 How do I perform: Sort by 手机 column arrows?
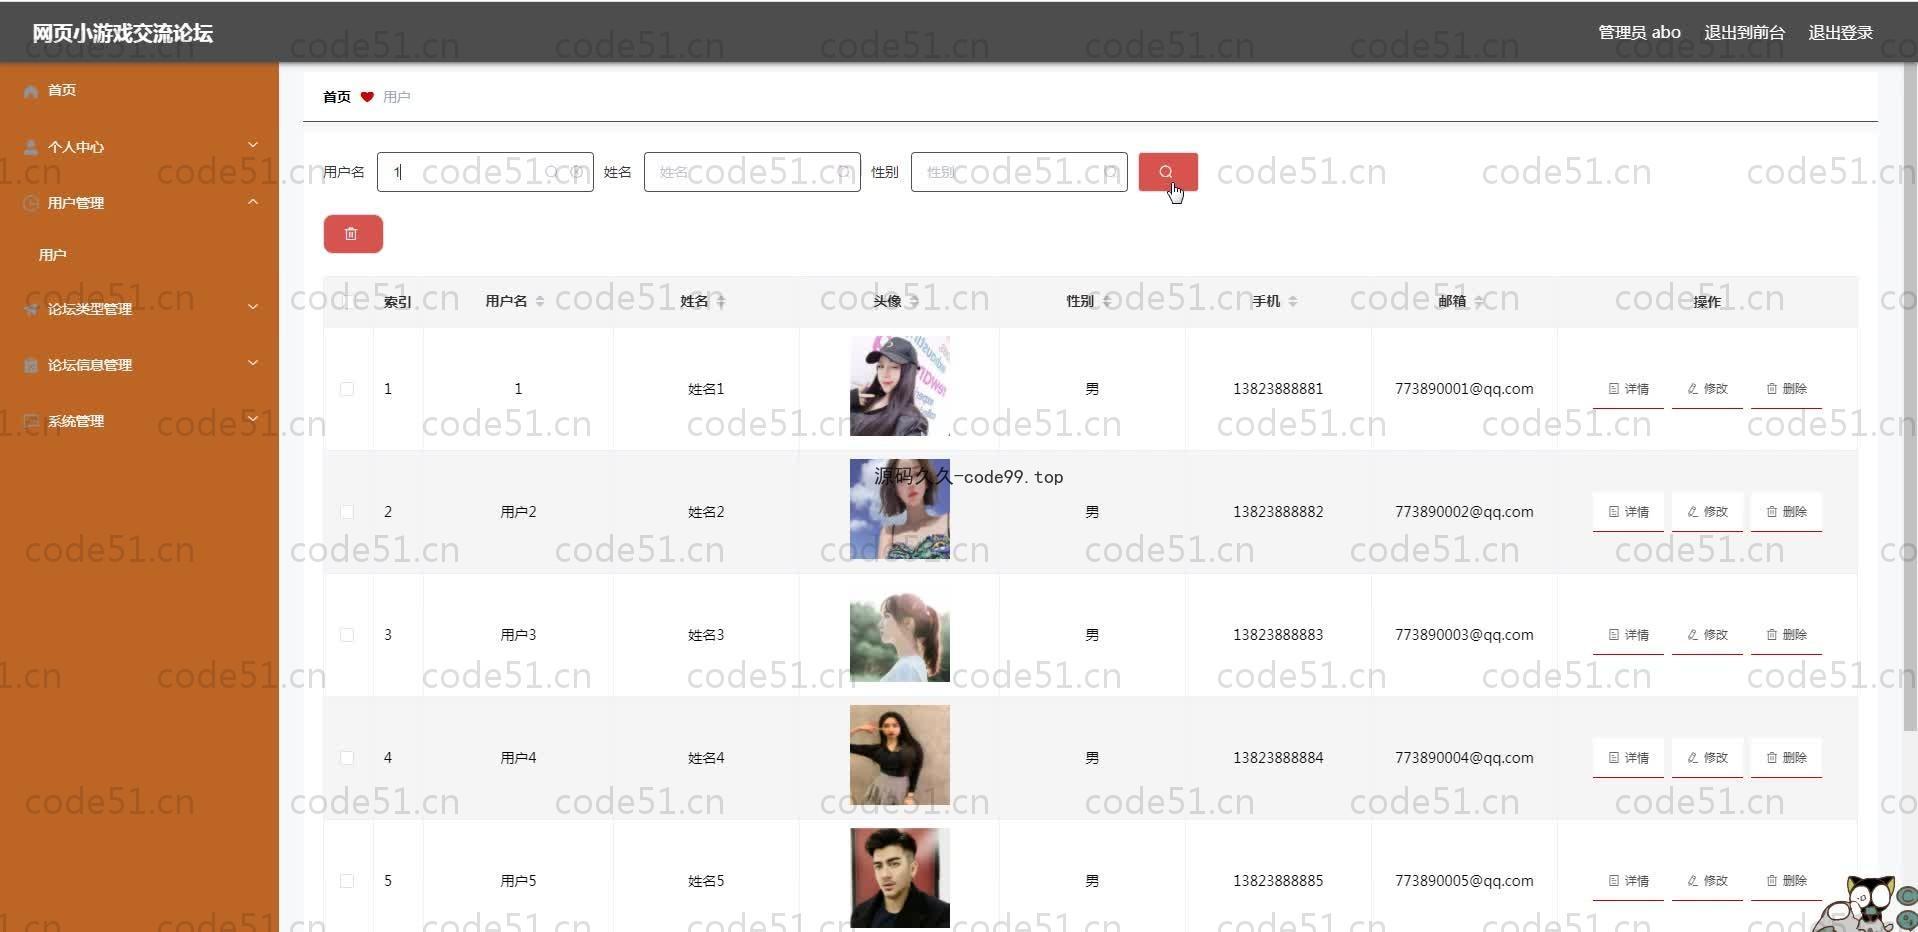1292,301
